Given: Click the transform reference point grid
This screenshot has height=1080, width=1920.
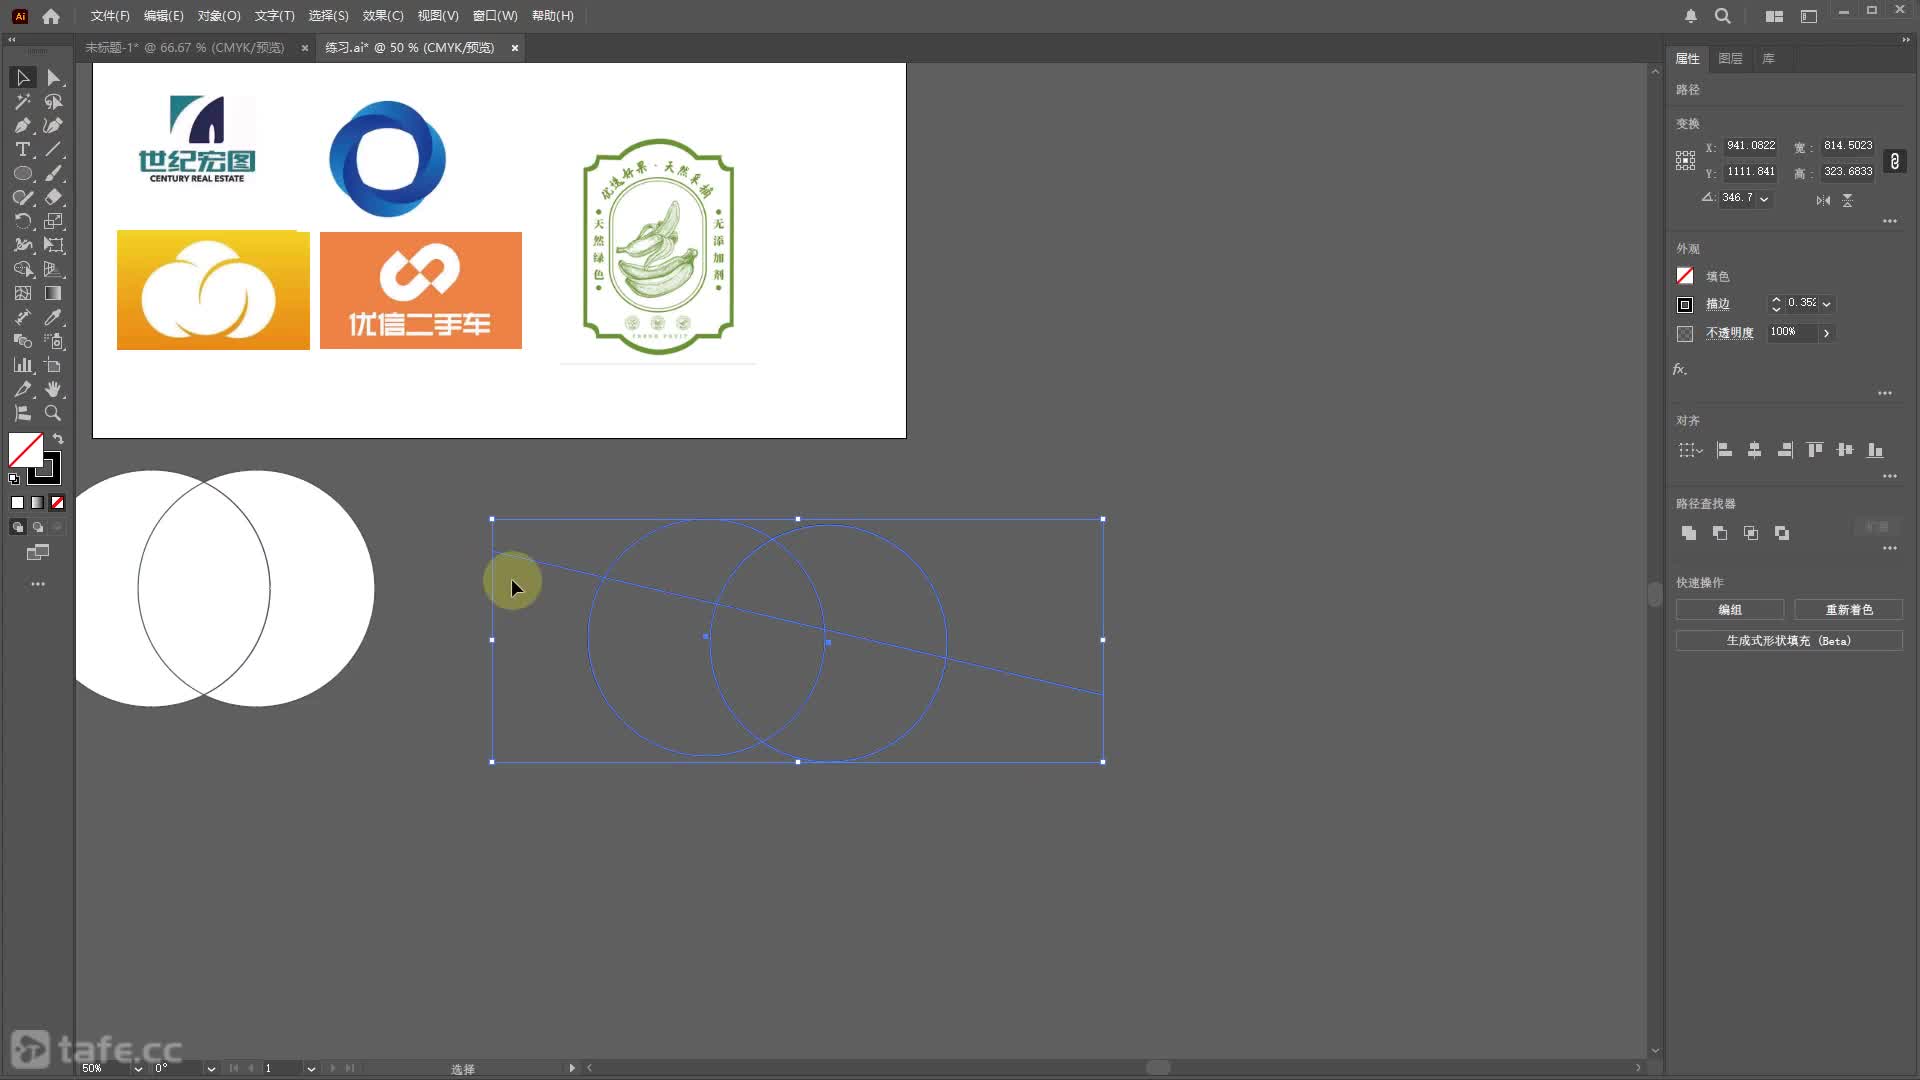Looking at the screenshot, I should tap(1686, 160).
